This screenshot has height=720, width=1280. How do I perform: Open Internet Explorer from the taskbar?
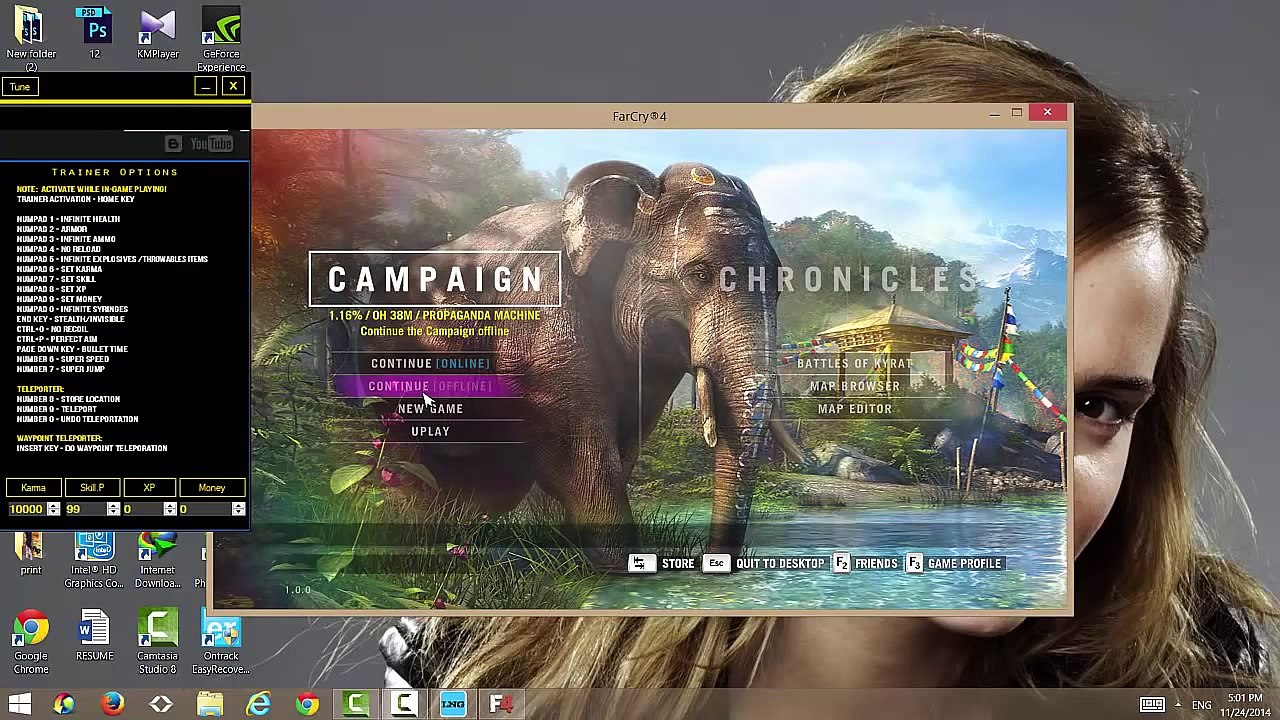point(259,704)
